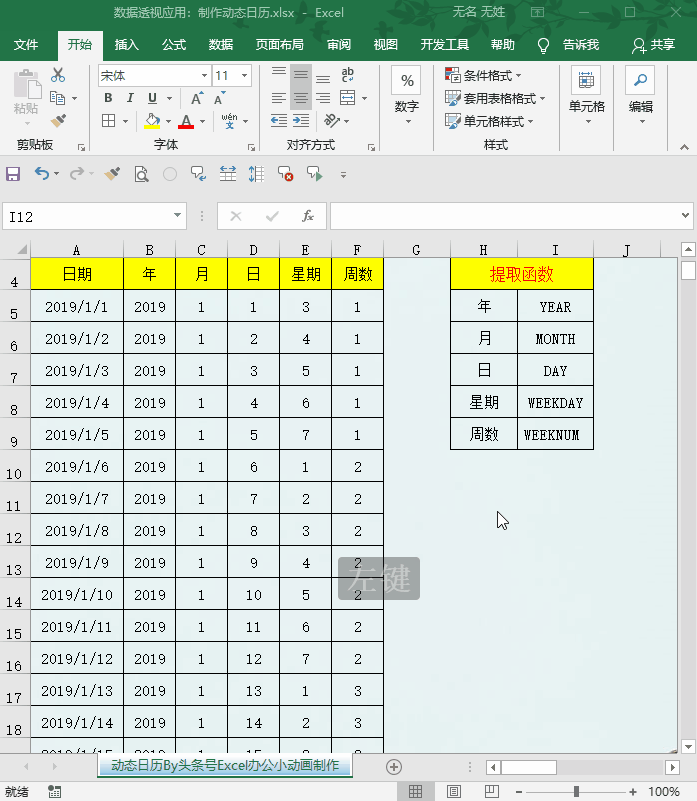Open the font name 宋体 dropdown
697x801 pixels.
[x=204, y=76]
